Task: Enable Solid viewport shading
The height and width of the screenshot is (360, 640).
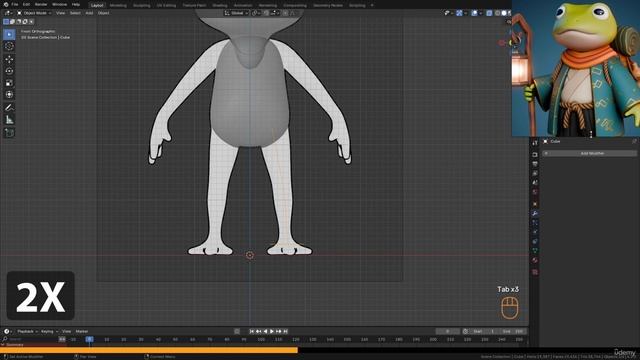Action: pos(504,13)
